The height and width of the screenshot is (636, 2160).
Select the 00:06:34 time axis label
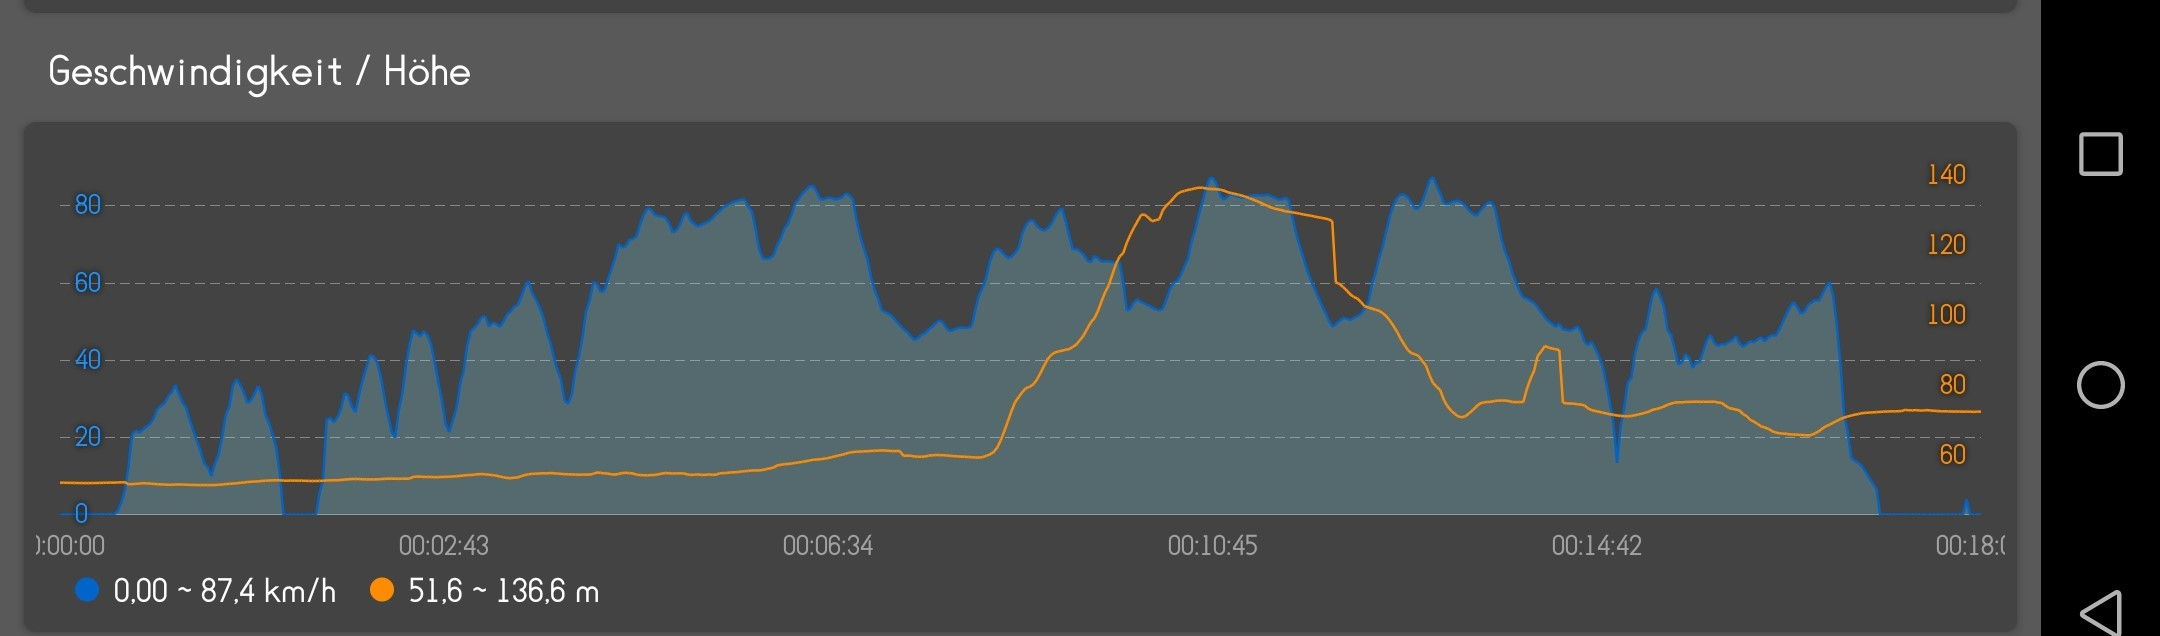827,546
